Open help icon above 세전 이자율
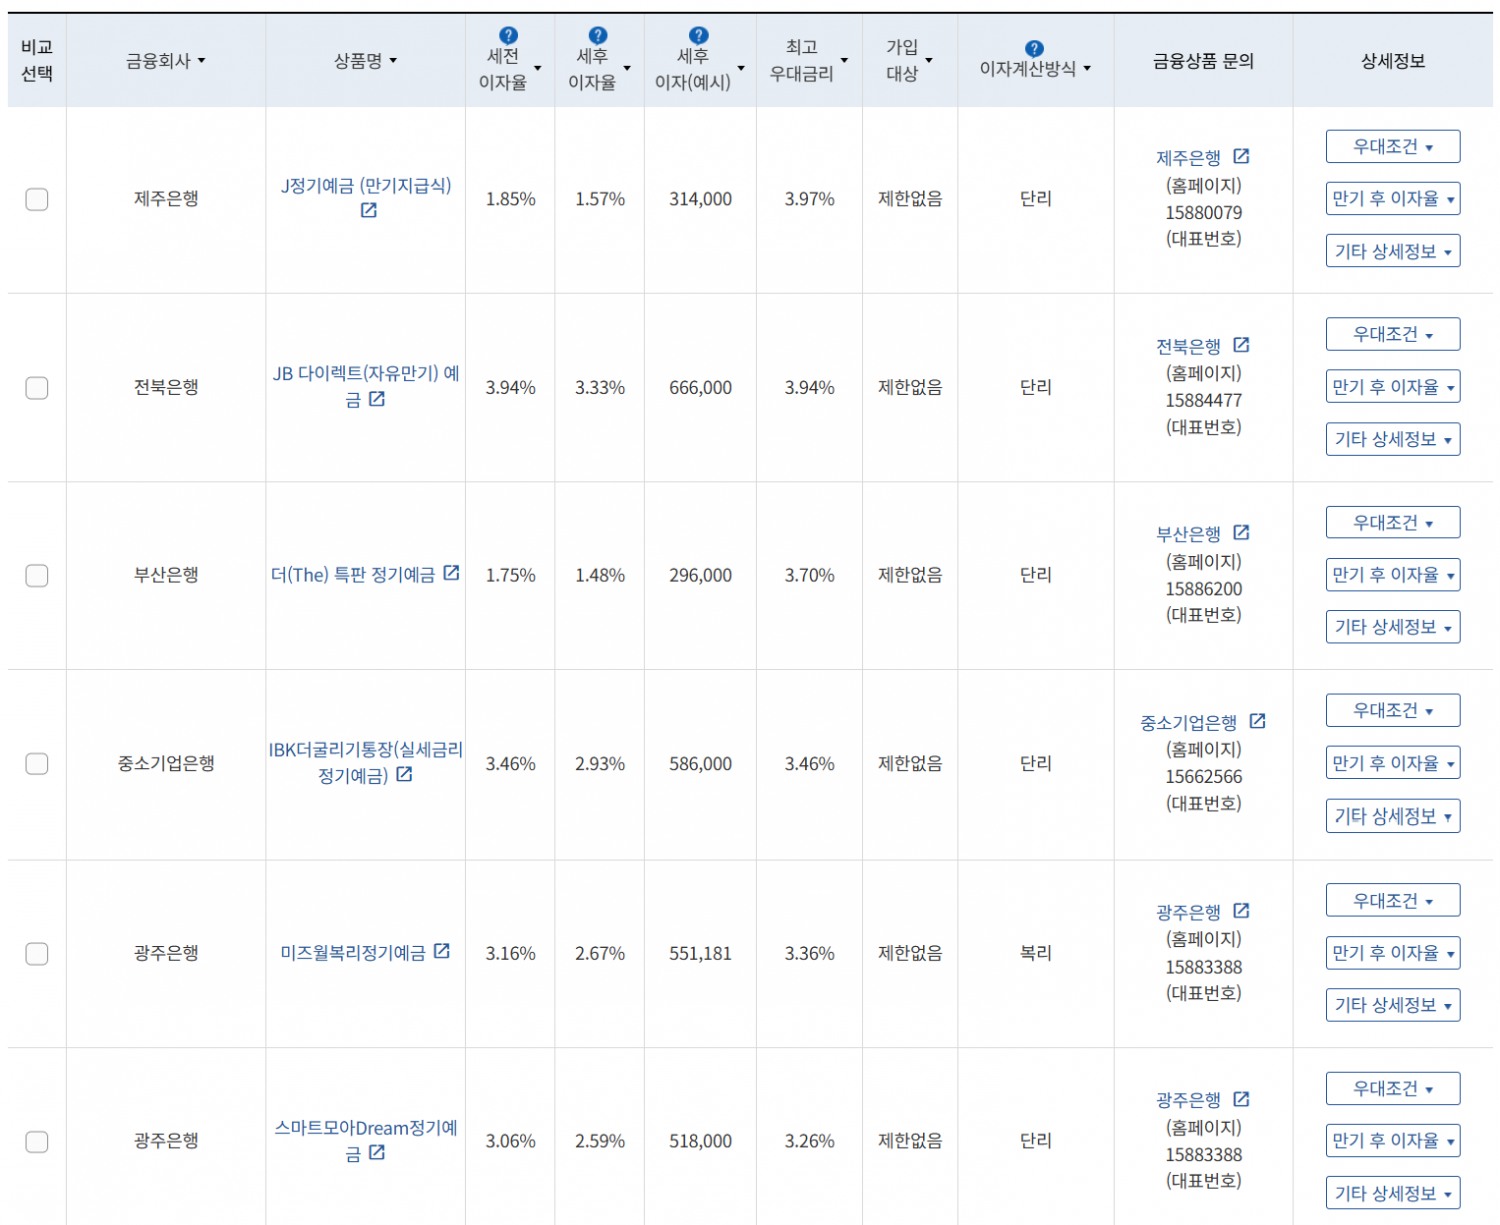The height and width of the screenshot is (1225, 1500). [508, 36]
